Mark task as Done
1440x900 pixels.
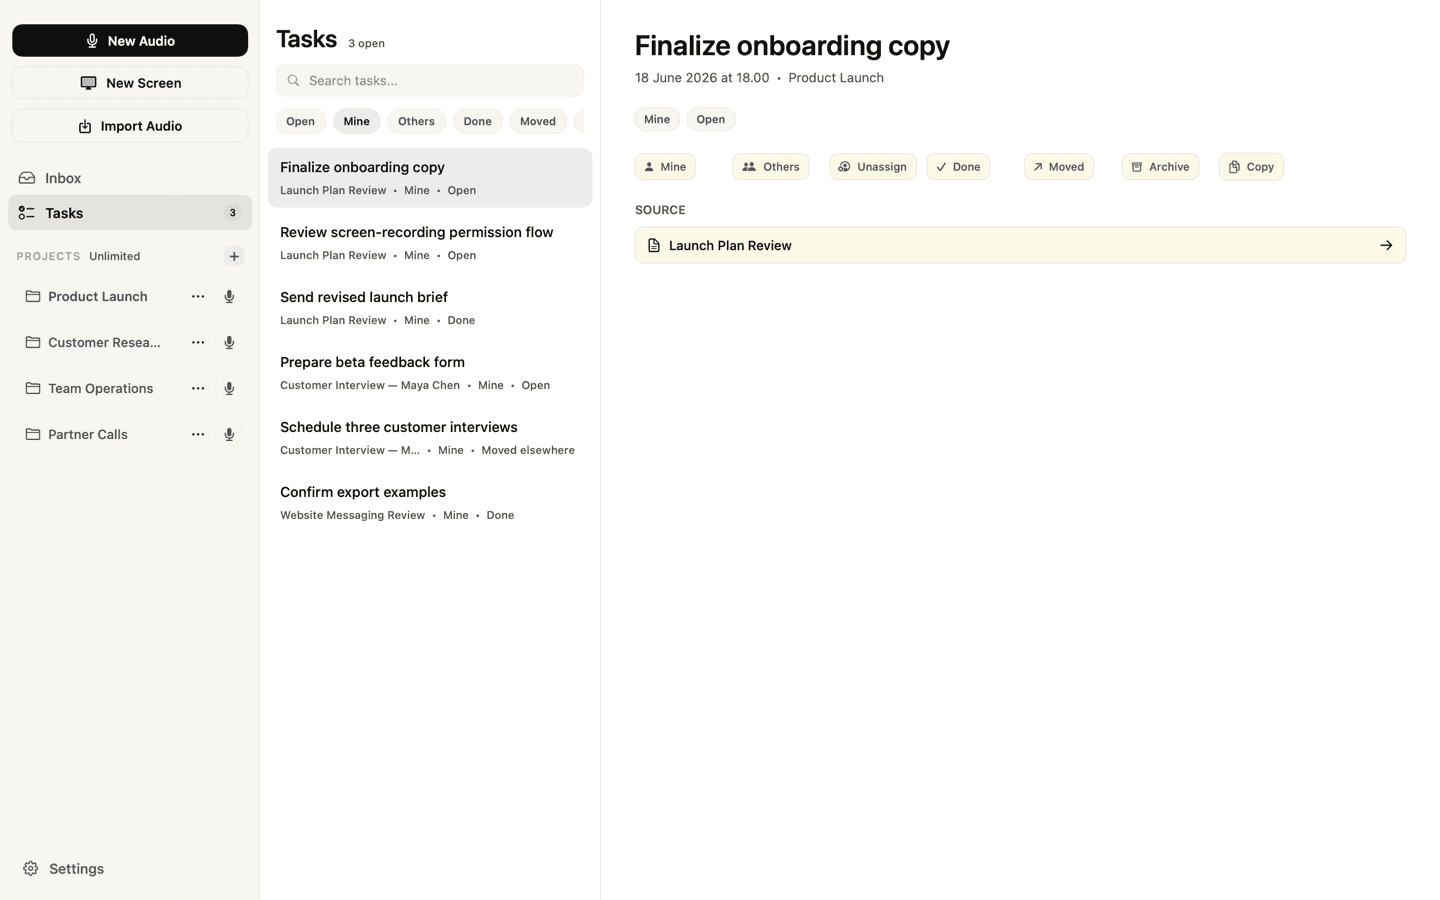(958, 167)
